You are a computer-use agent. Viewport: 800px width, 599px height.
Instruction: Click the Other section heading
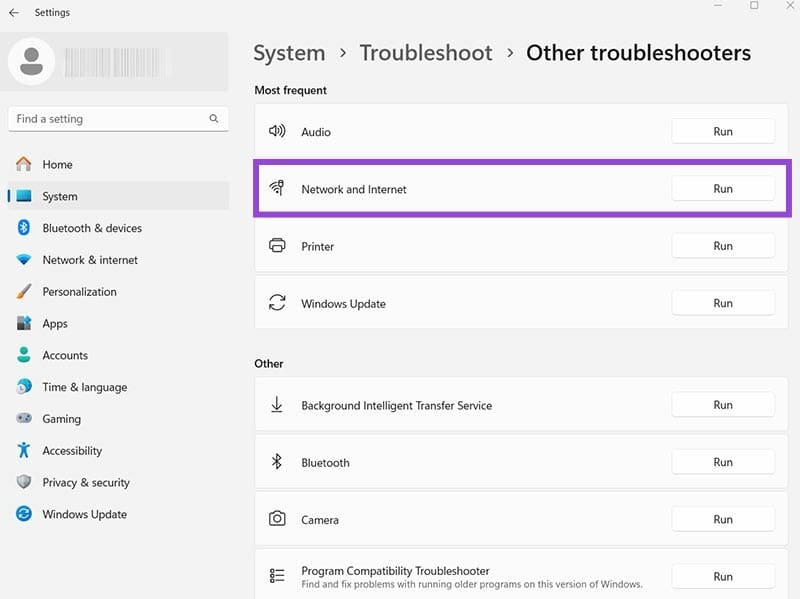tap(269, 363)
